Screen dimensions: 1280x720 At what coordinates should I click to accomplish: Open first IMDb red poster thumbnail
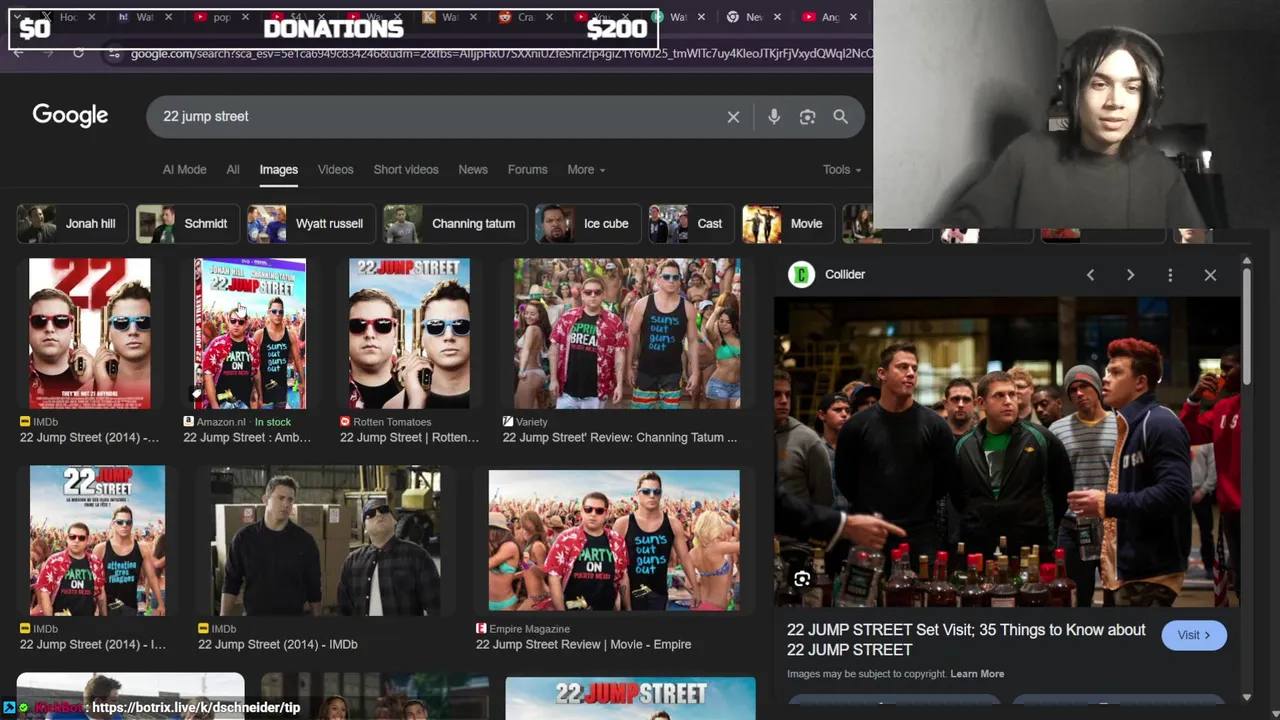90,333
